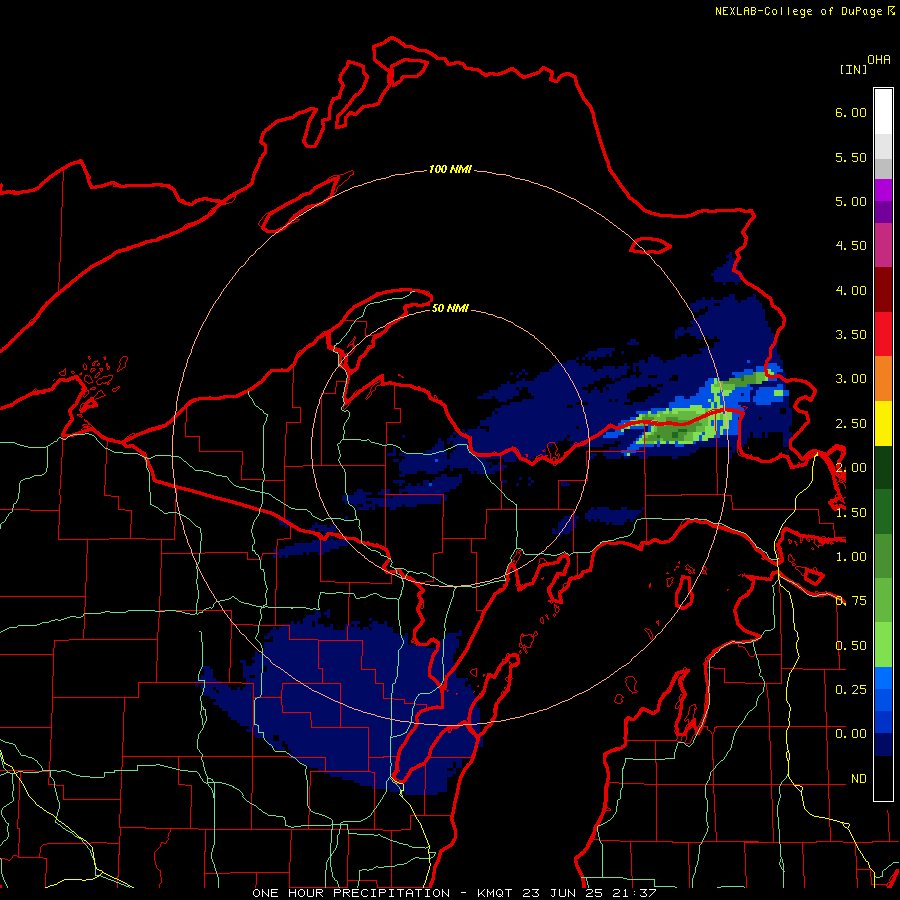The height and width of the screenshot is (900, 900).
Task: Click the 0.00 legend value
Action: click(851, 734)
